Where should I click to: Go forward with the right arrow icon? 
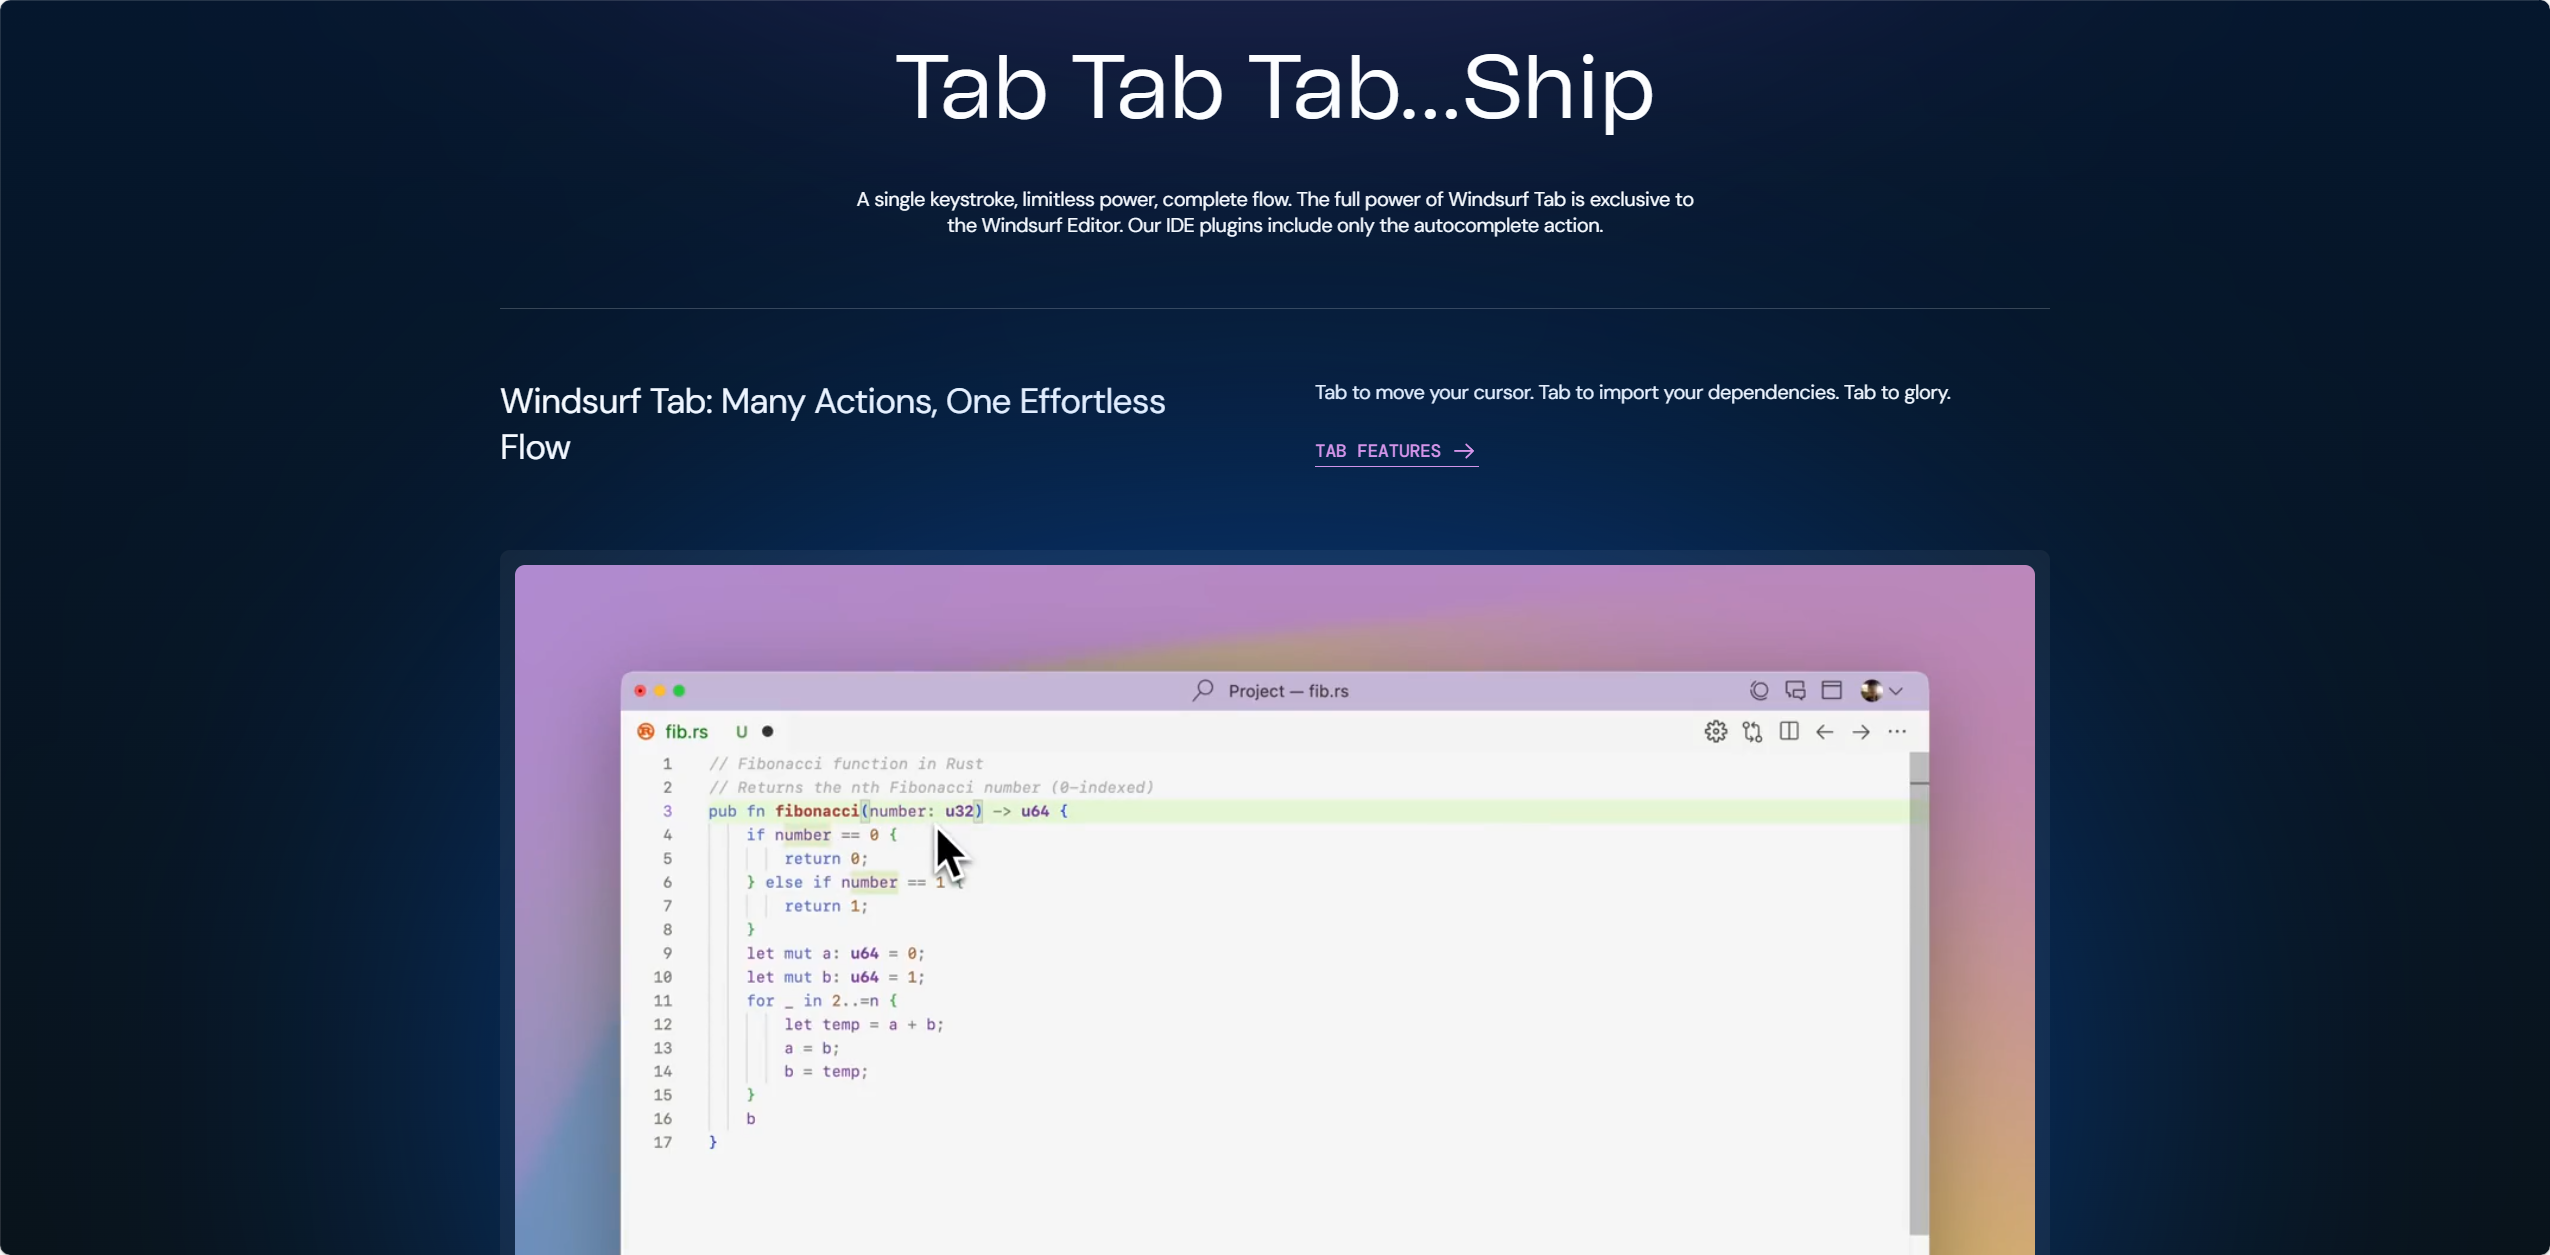click(1860, 732)
